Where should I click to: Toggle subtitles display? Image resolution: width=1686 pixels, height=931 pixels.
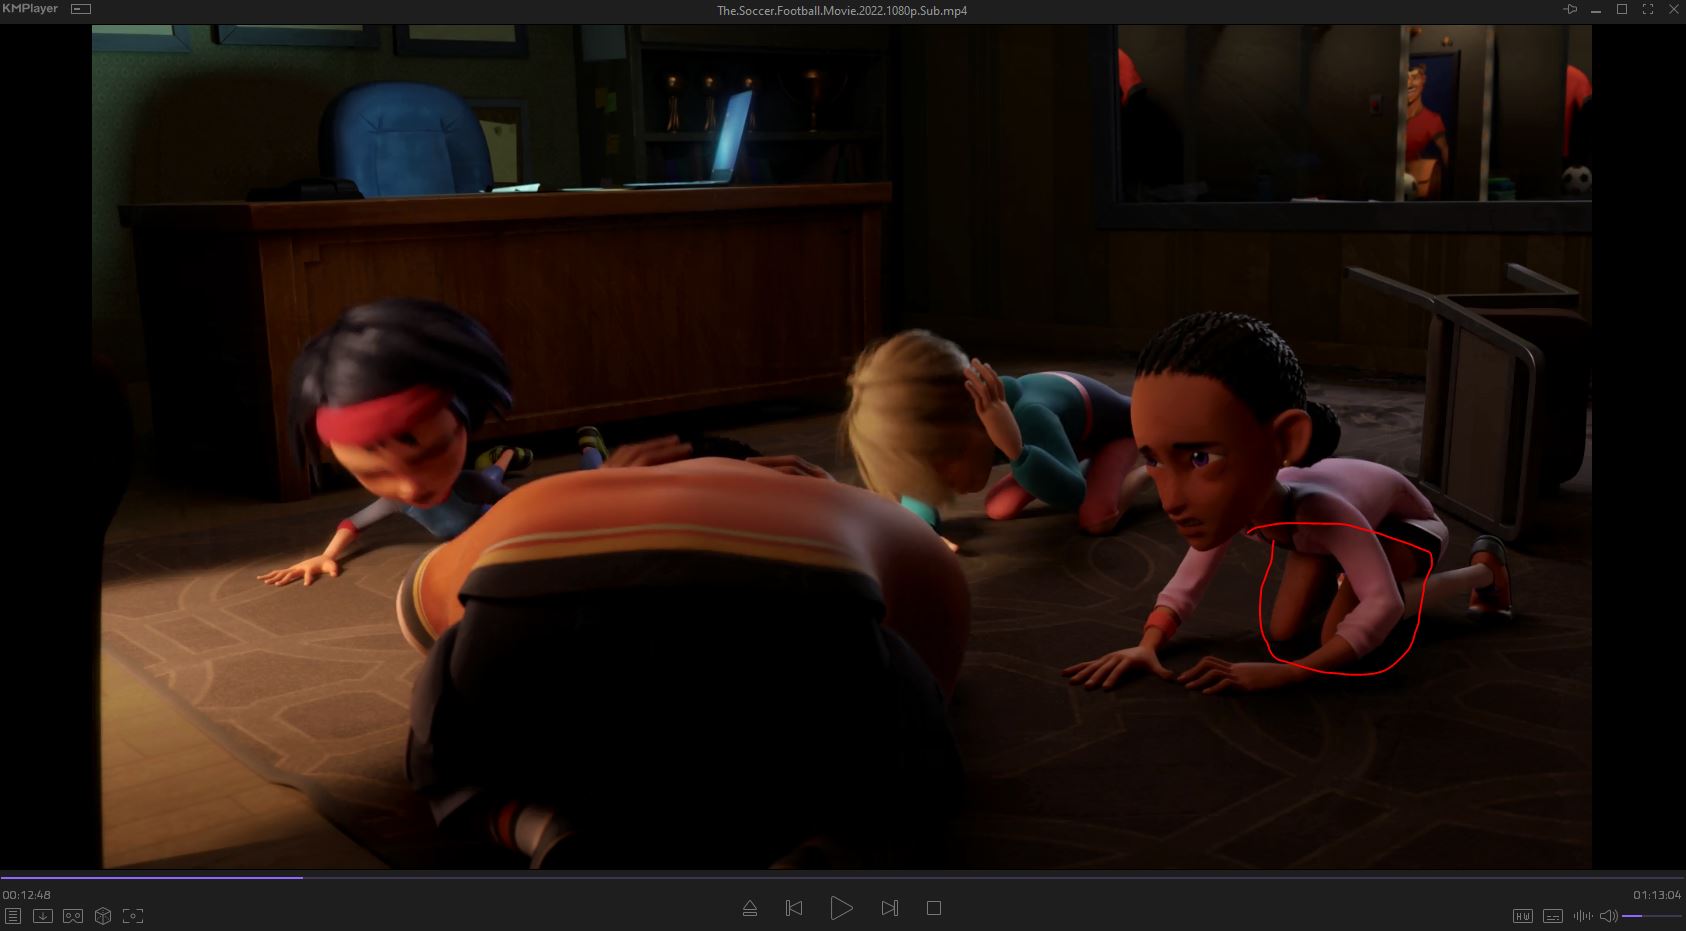click(x=1553, y=915)
